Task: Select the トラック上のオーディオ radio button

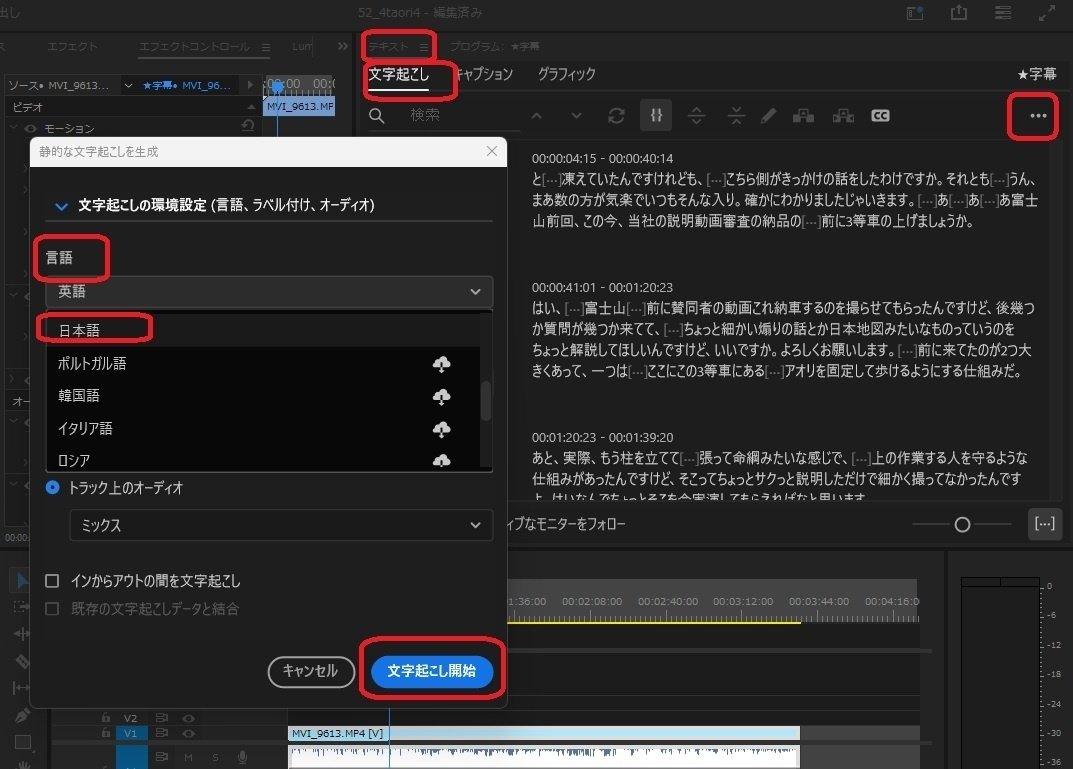Action: point(53,488)
